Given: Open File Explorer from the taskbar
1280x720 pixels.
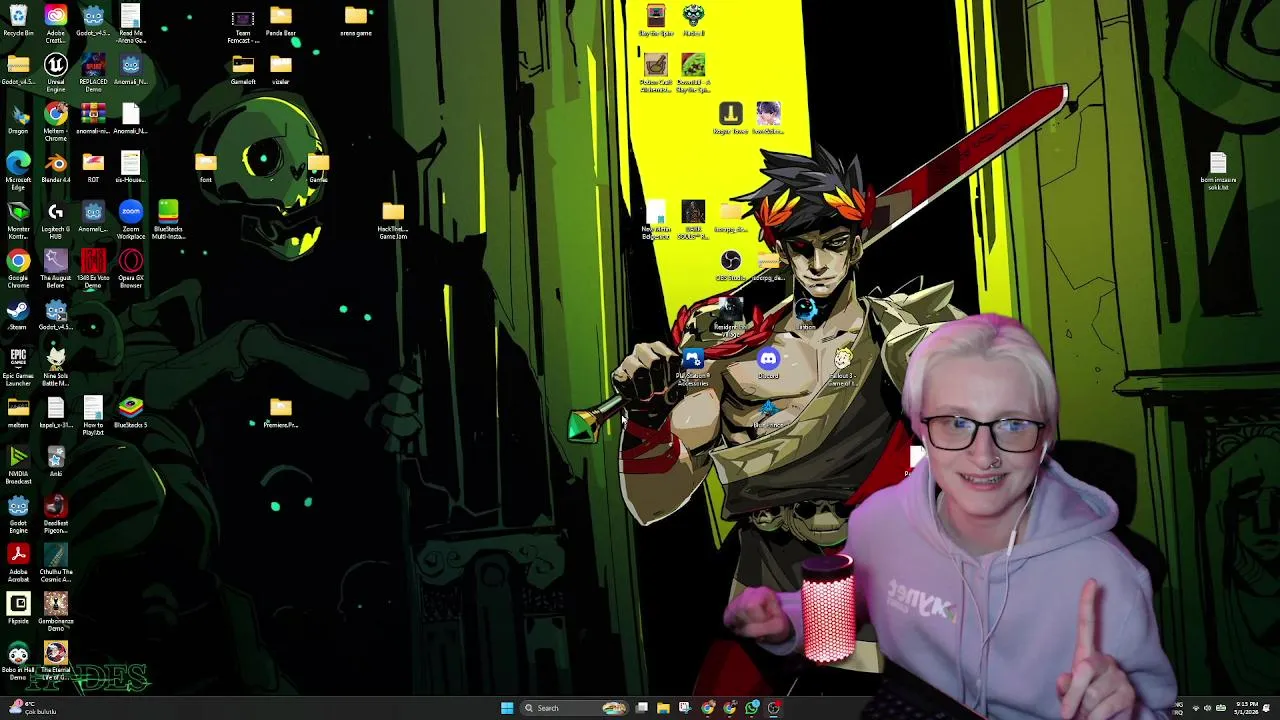Looking at the screenshot, I should click(x=663, y=708).
